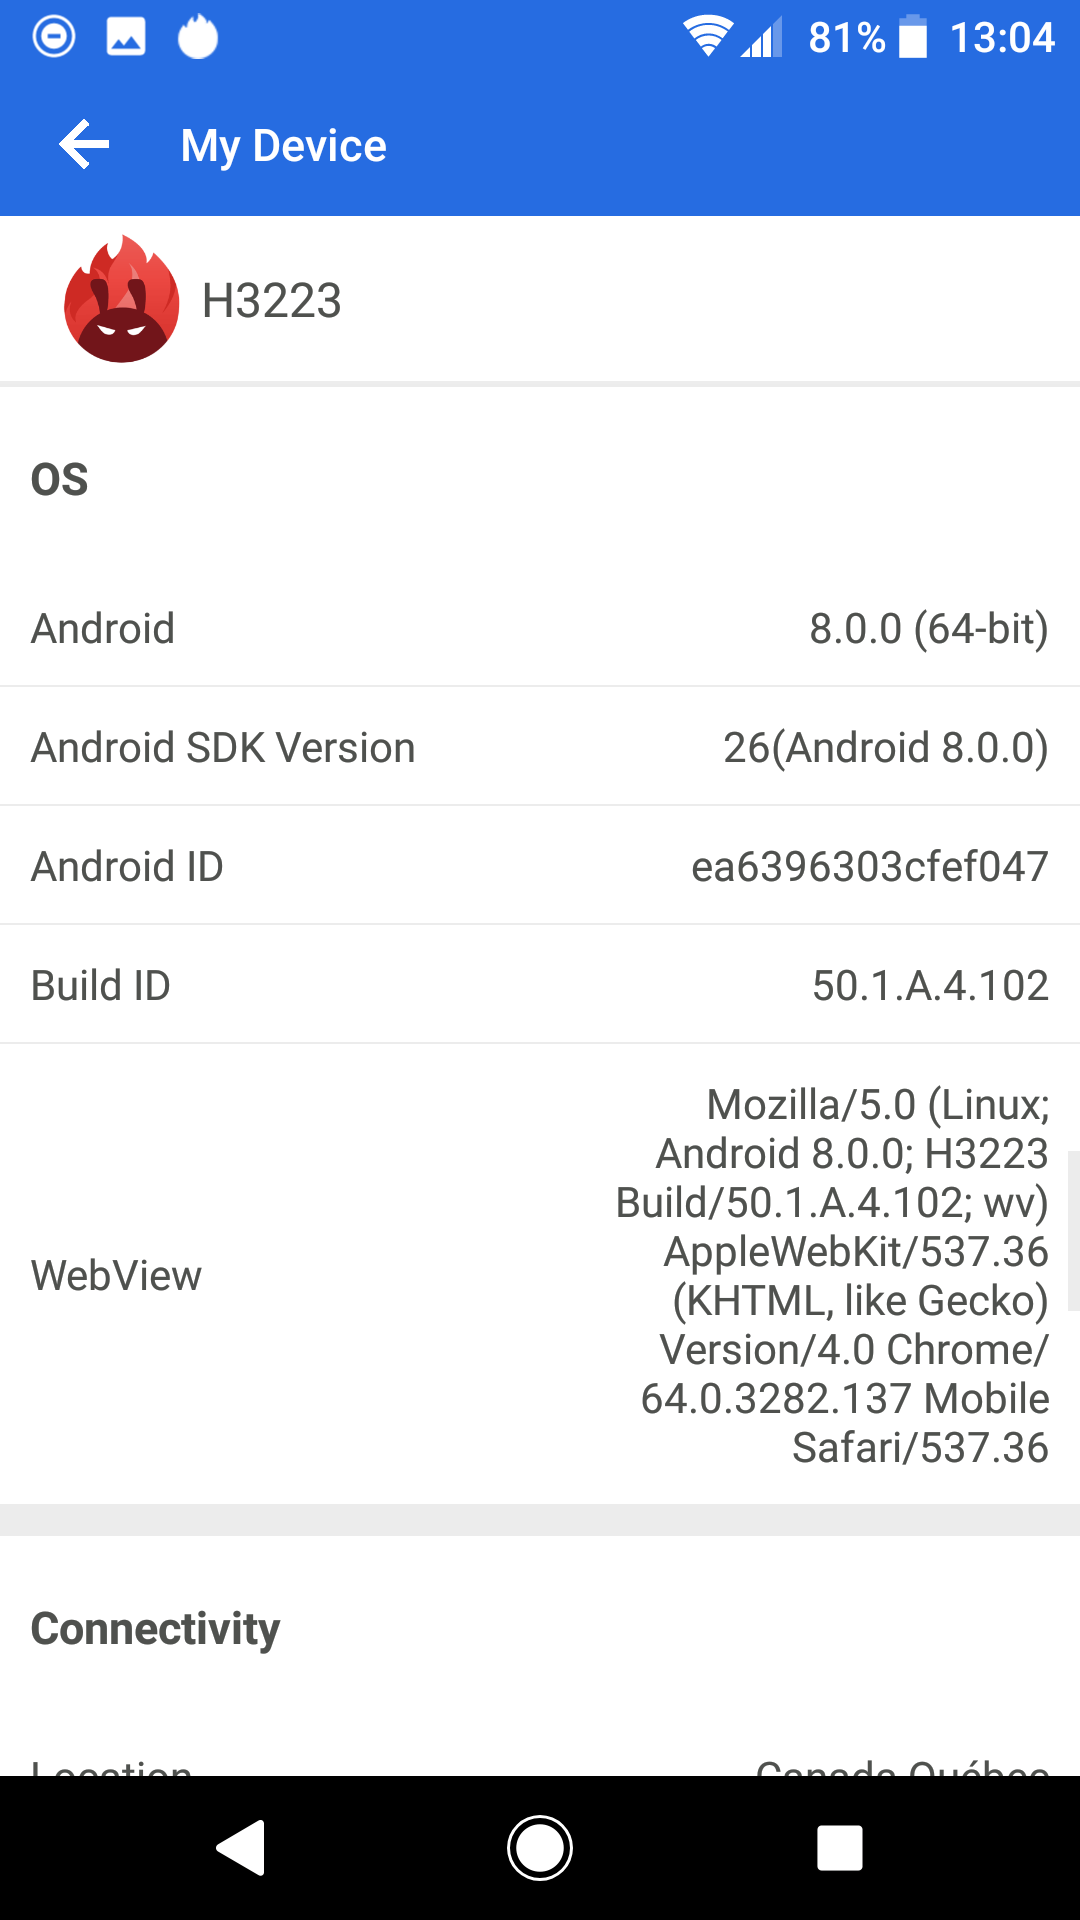Click the scrollbar on the right edge
The image size is (1080, 1920).
coord(1073,1230)
